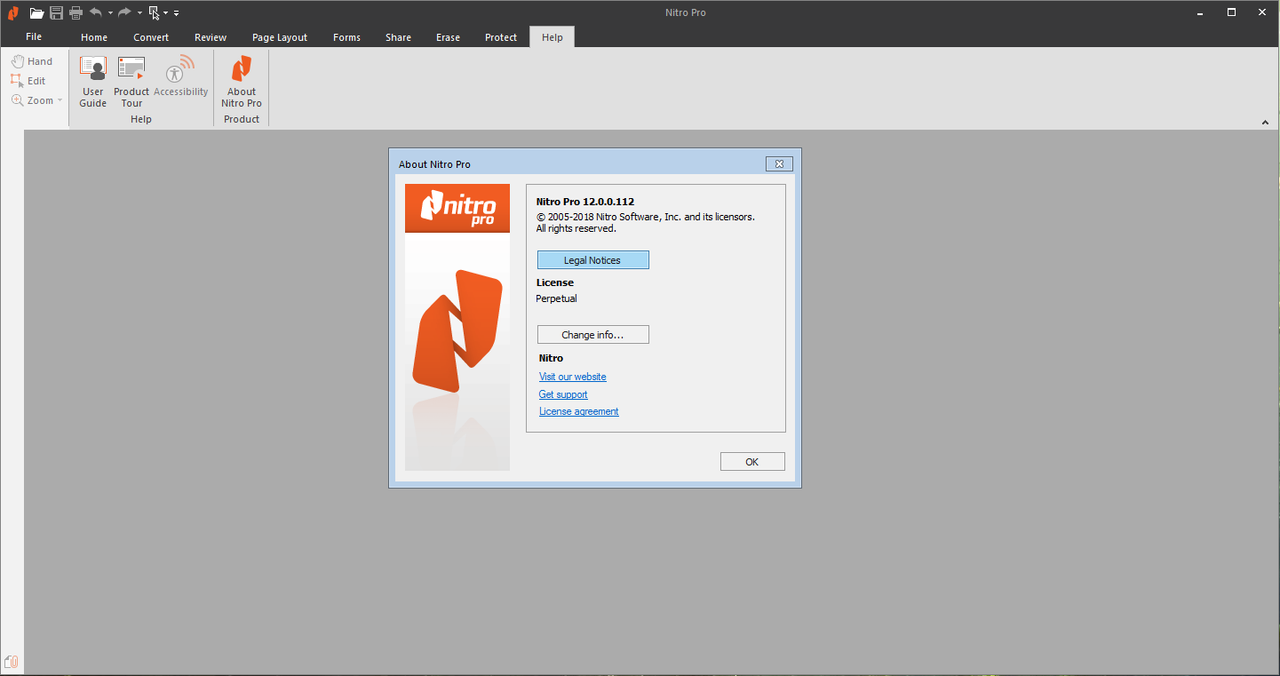Click the Nitro logo icon in the title bar
The height and width of the screenshot is (676, 1280).
(x=13, y=13)
